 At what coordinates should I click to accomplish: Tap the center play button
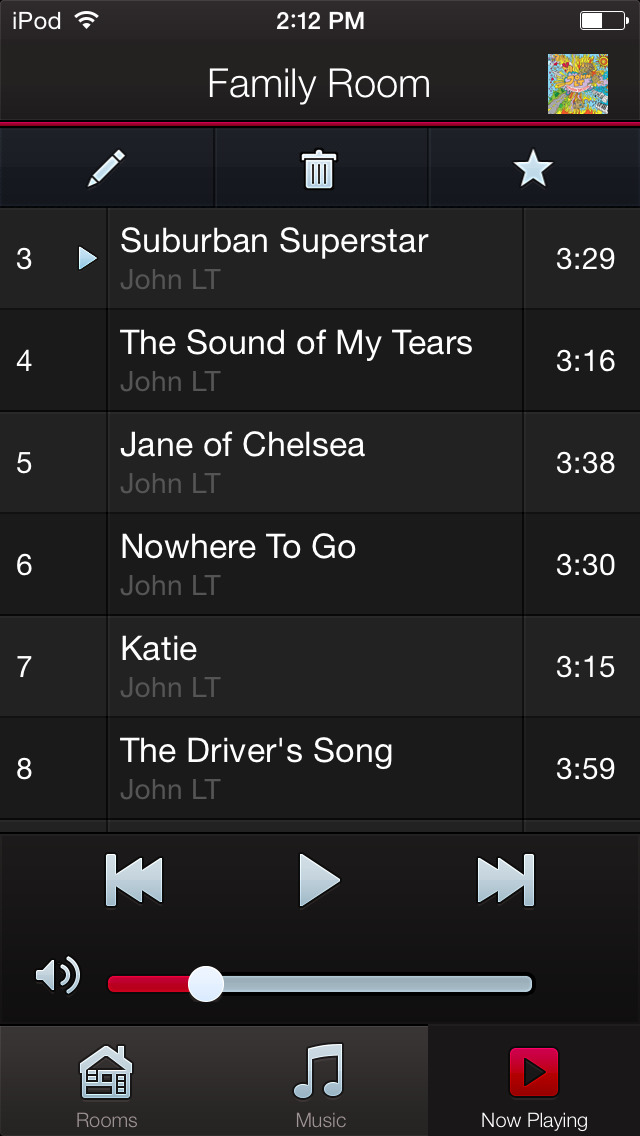pos(320,880)
